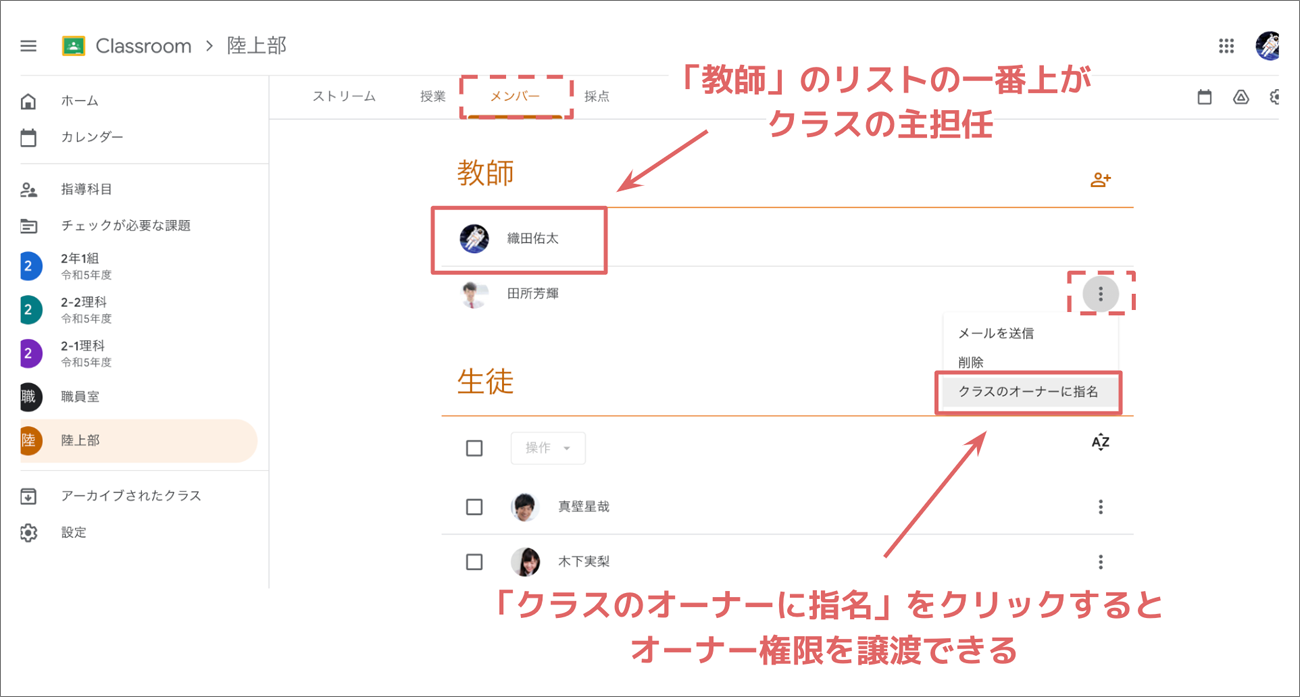1300x697 pixels.
Task: Open the class calendar icon in the tab bar
Action: [1205, 97]
